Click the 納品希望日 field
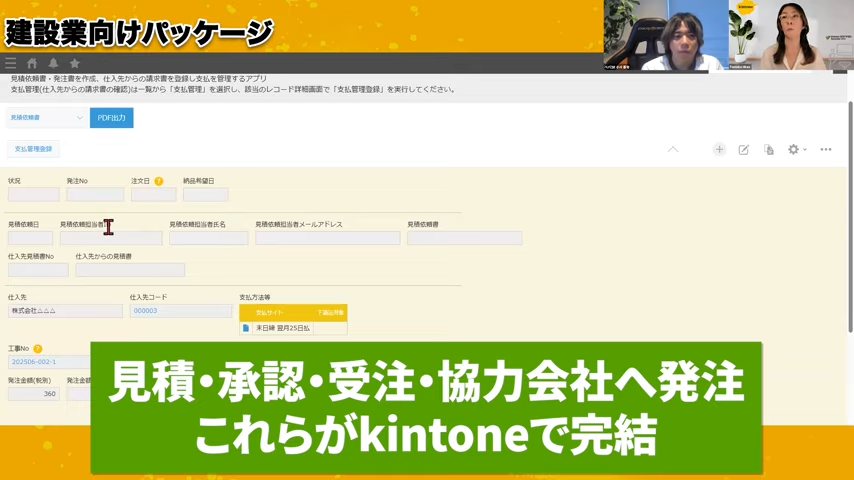 click(x=205, y=195)
